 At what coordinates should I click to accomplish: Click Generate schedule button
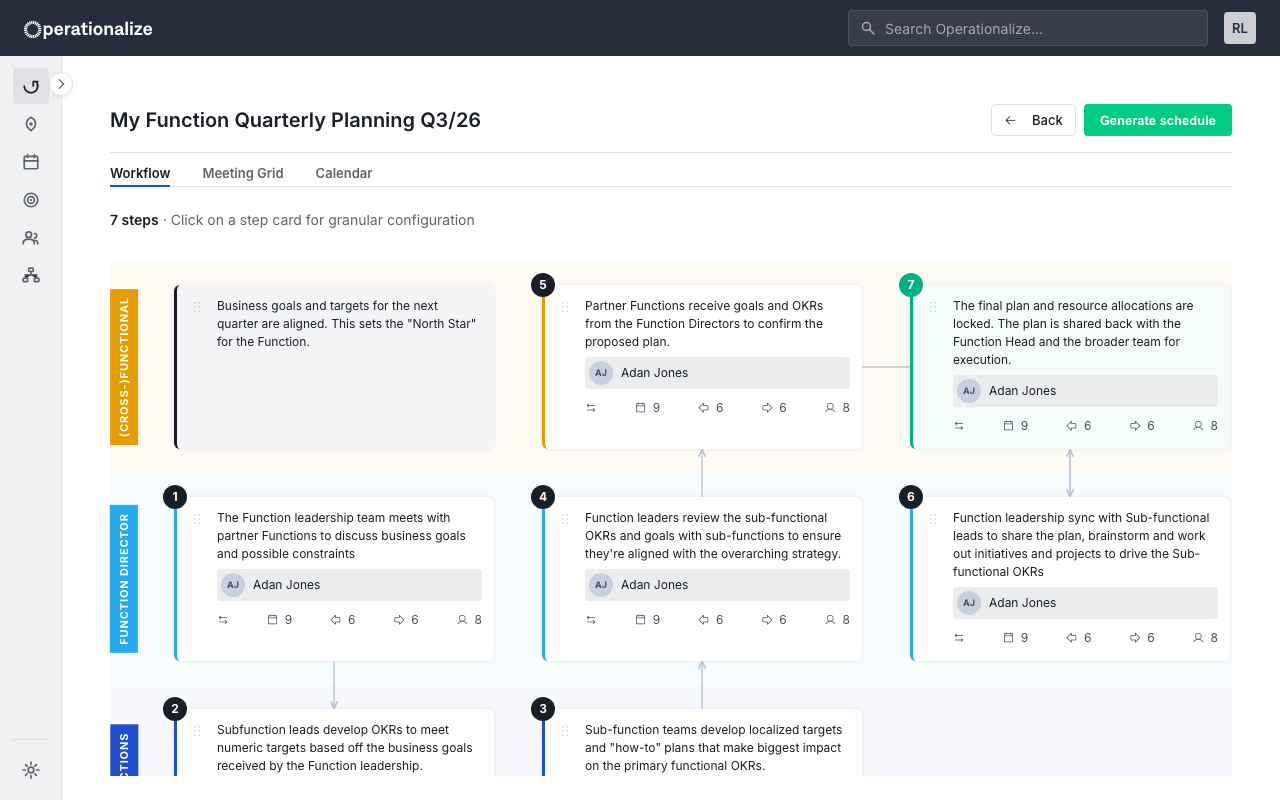pyautogui.click(x=1158, y=120)
